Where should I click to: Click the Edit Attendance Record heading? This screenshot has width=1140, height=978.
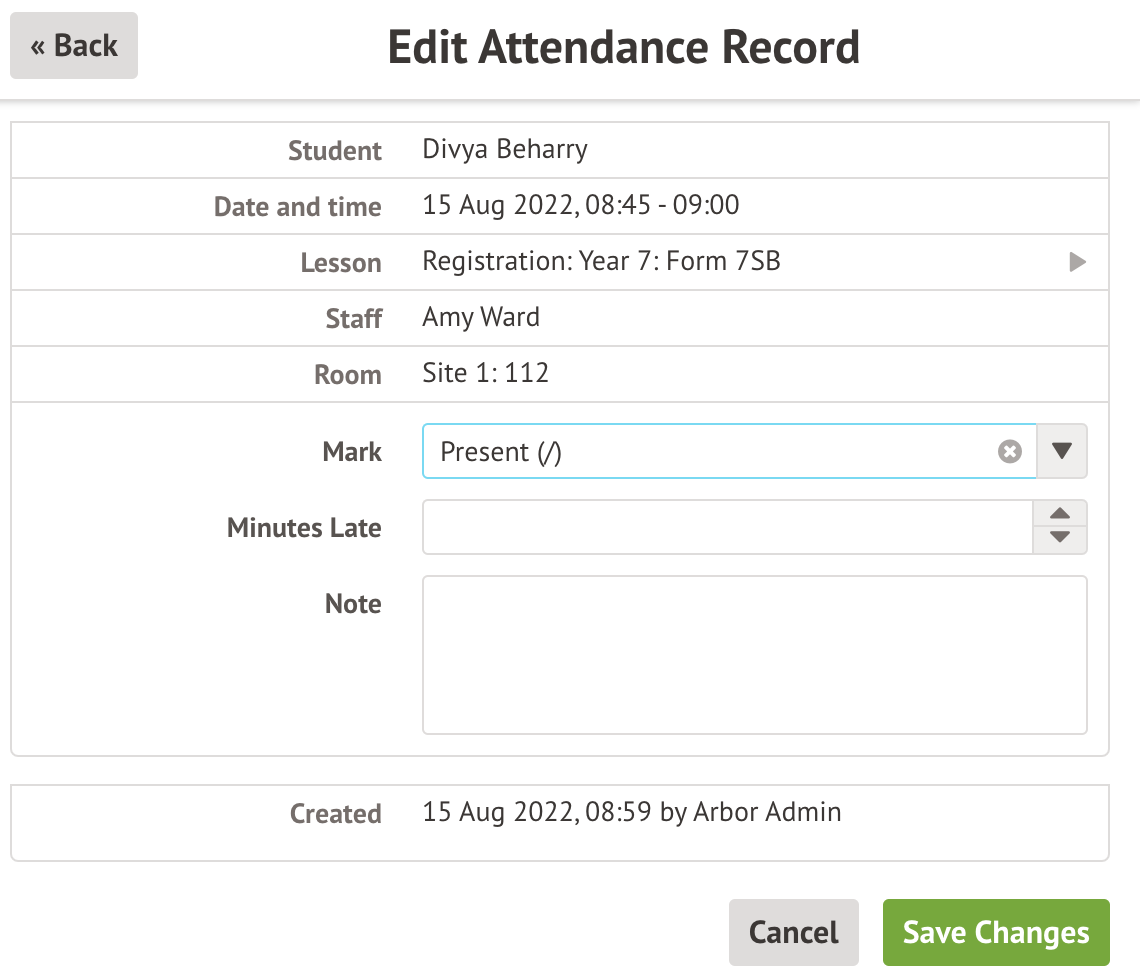coord(623,47)
